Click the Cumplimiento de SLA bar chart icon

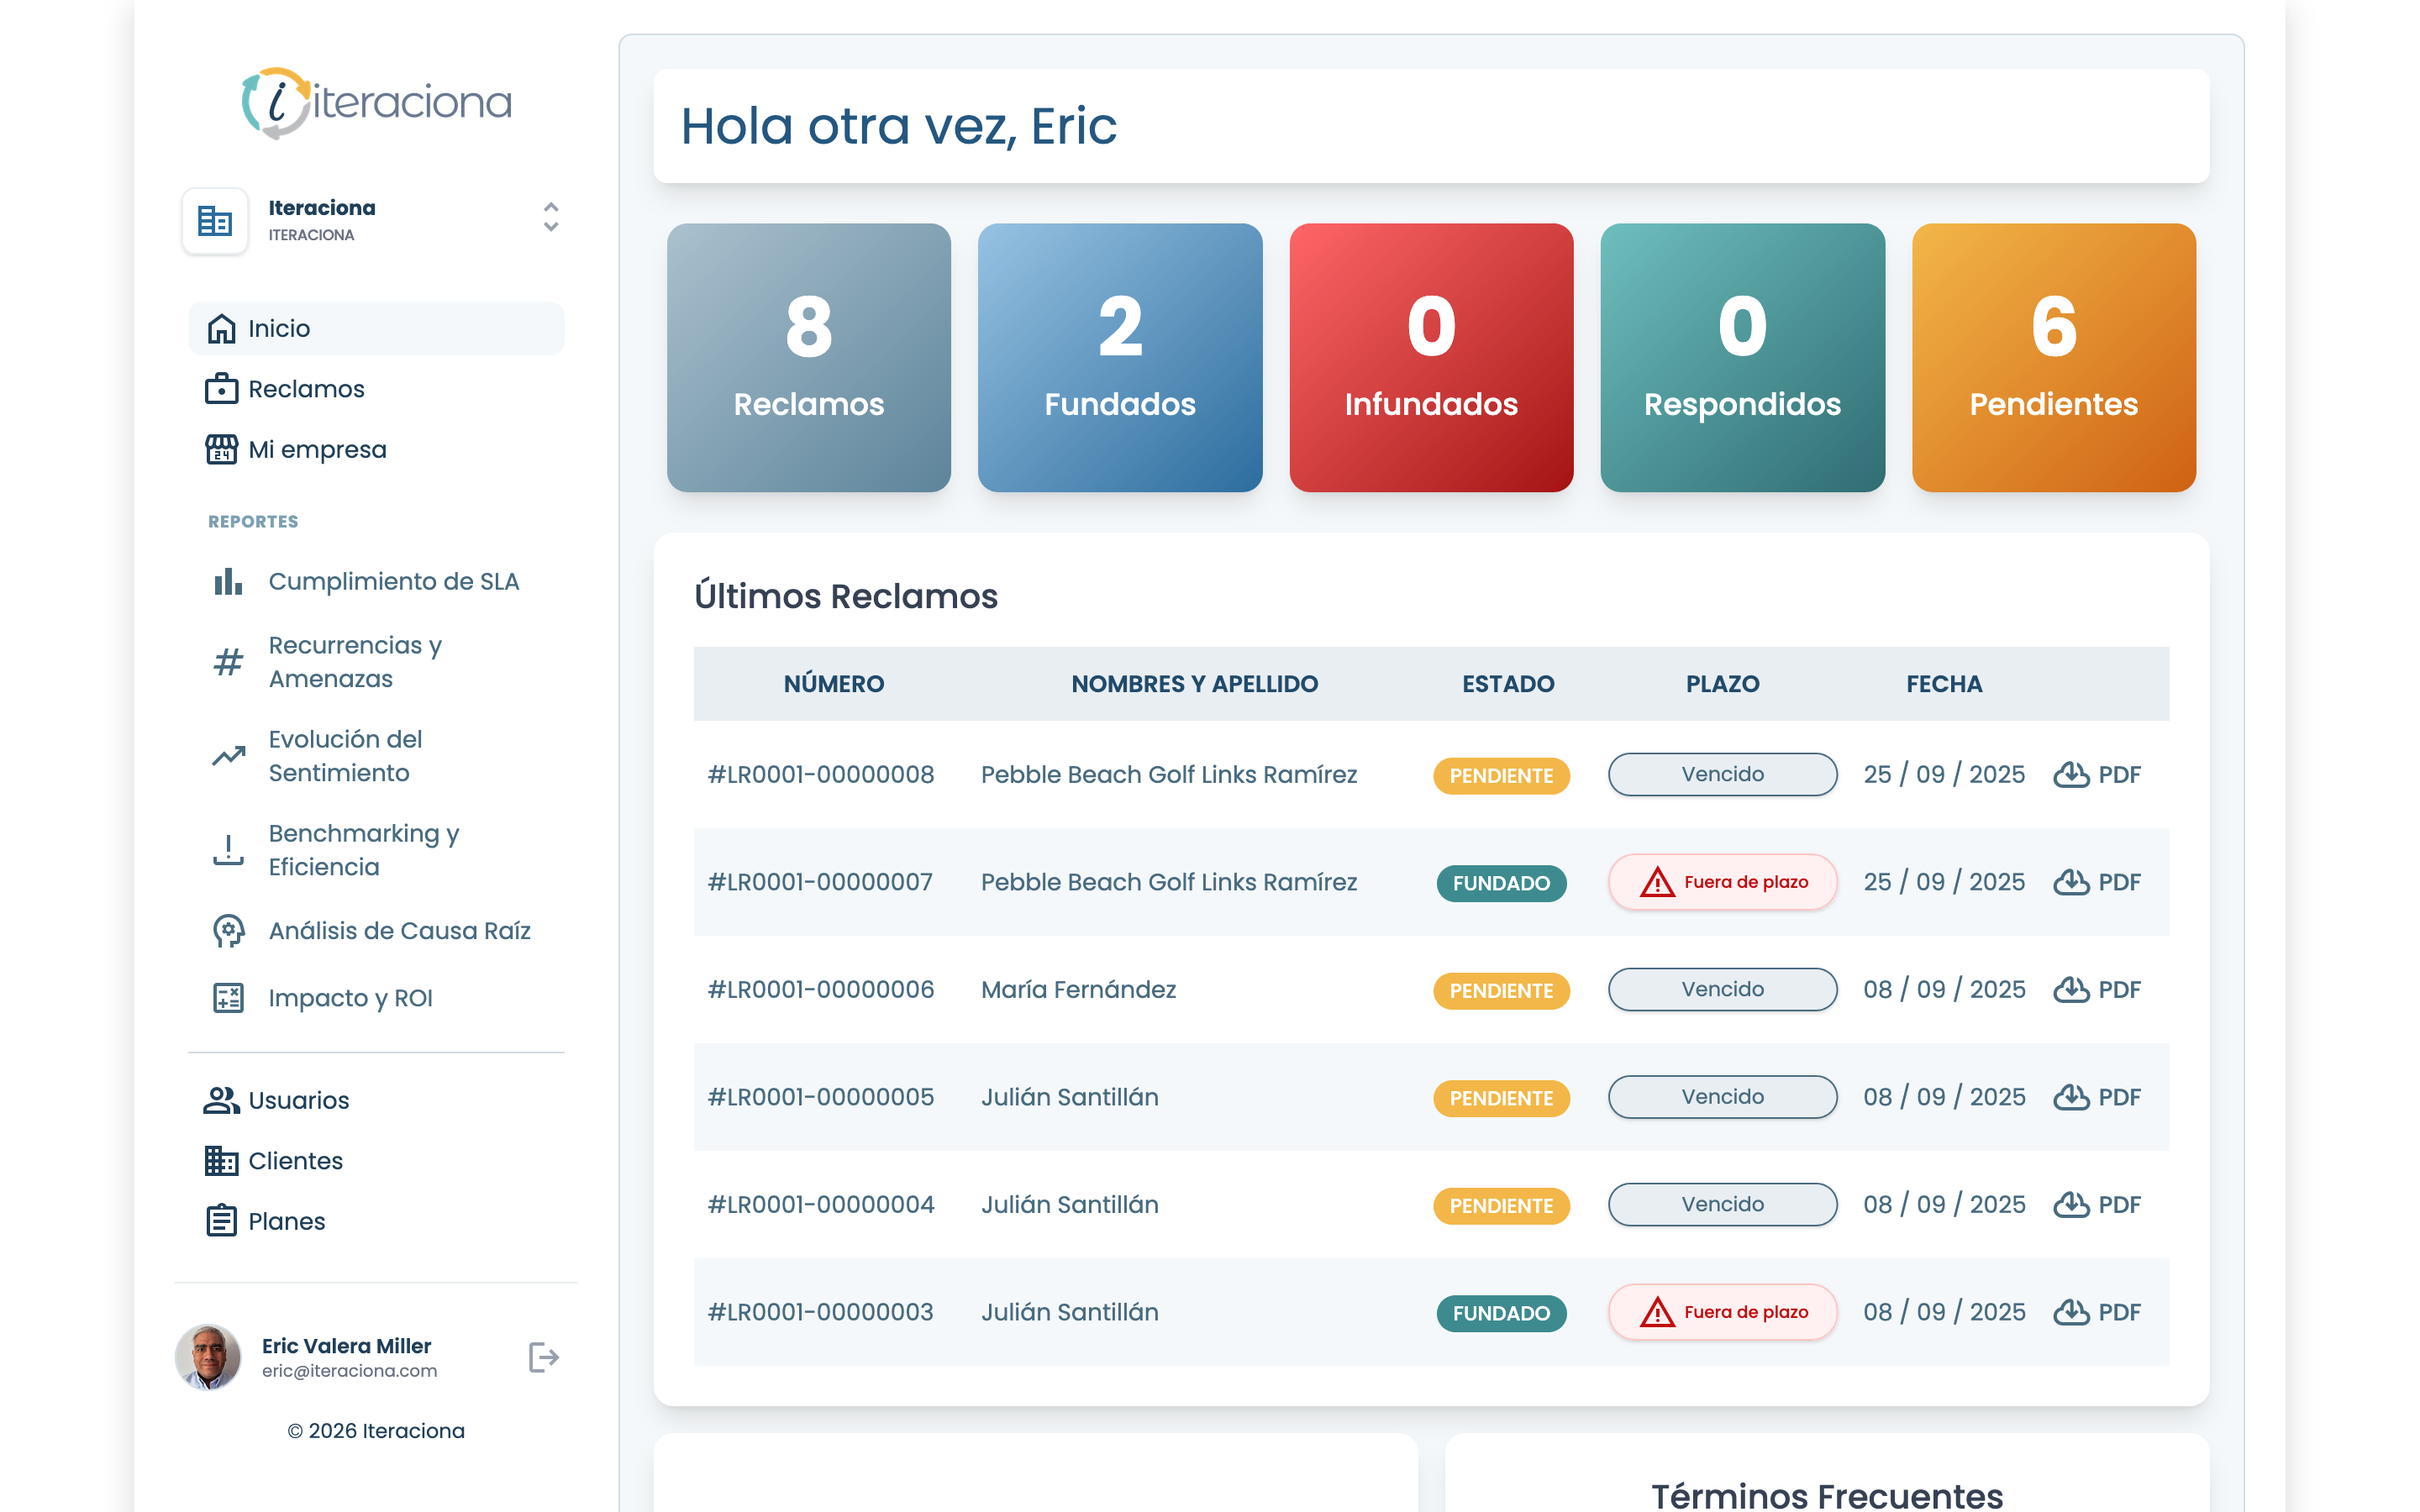coord(228,581)
